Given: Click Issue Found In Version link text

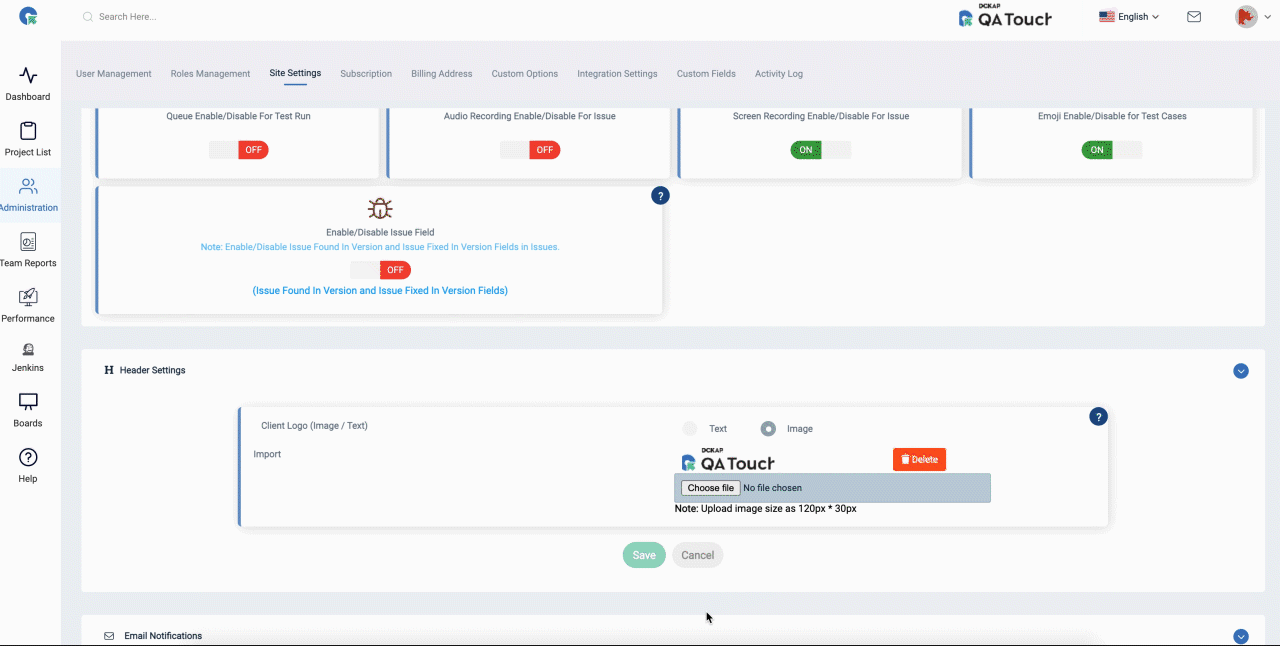Looking at the screenshot, I should tap(380, 290).
